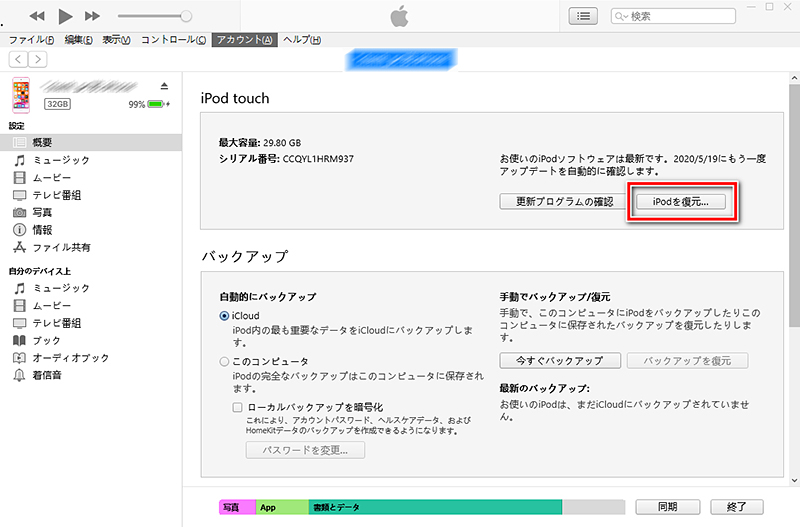
Task: Click the 32GB capacity badge
Action: coord(57,104)
